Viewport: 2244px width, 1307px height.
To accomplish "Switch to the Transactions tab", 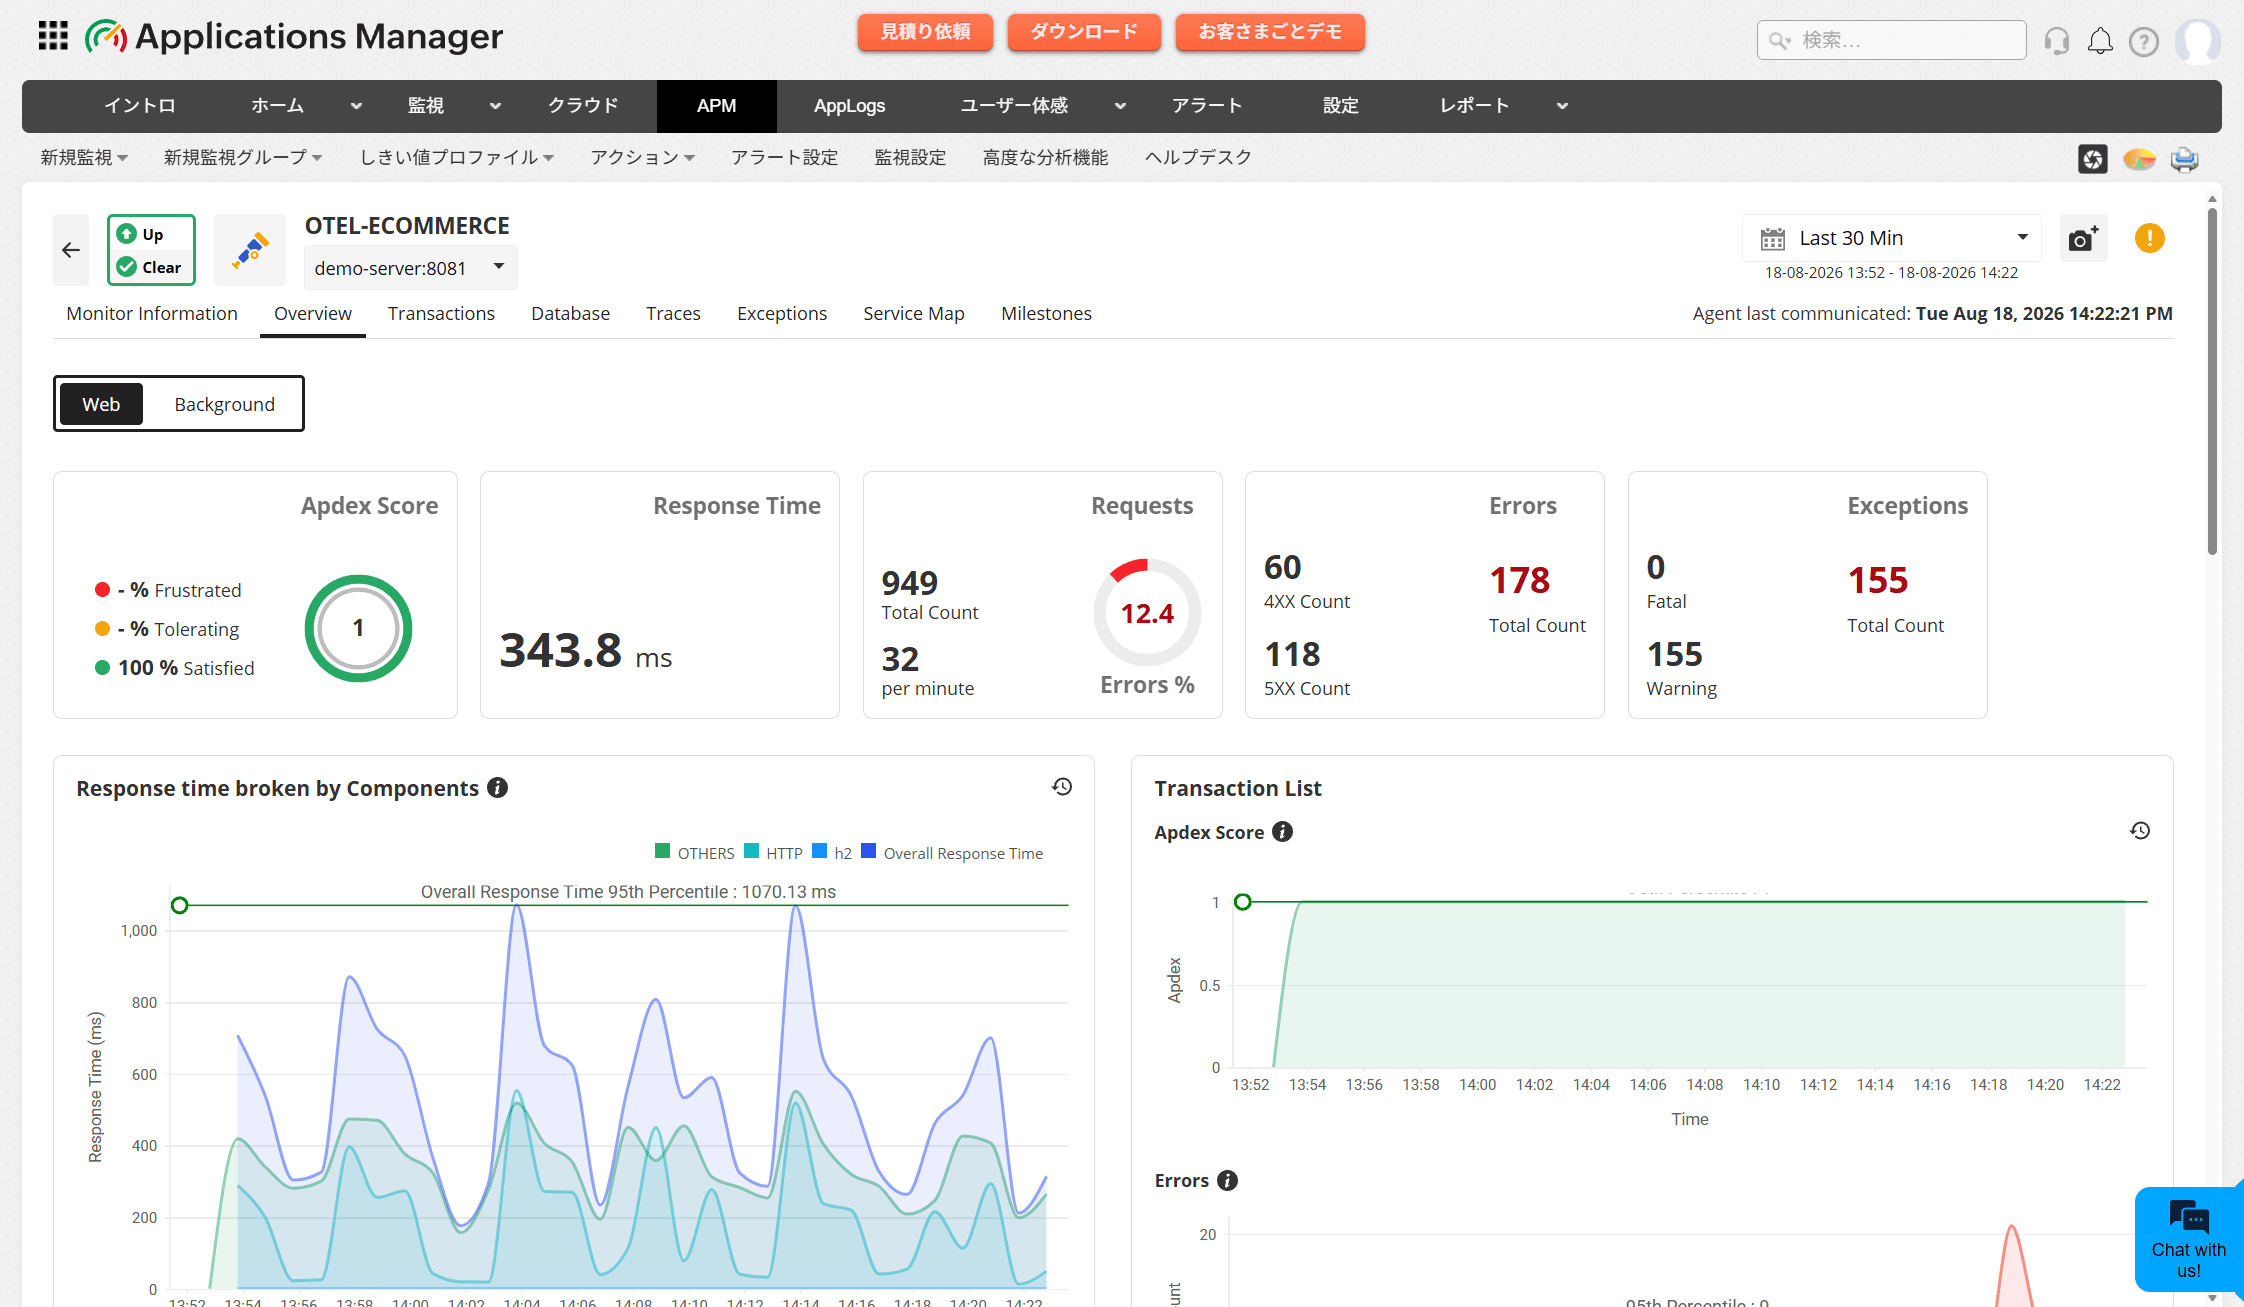I will point(441,314).
